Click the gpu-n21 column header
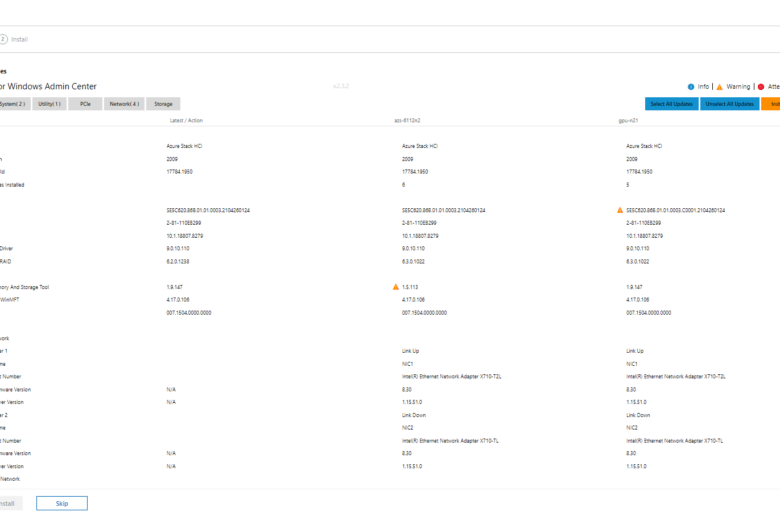The width and height of the screenshot is (780, 516). [x=628, y=120]
